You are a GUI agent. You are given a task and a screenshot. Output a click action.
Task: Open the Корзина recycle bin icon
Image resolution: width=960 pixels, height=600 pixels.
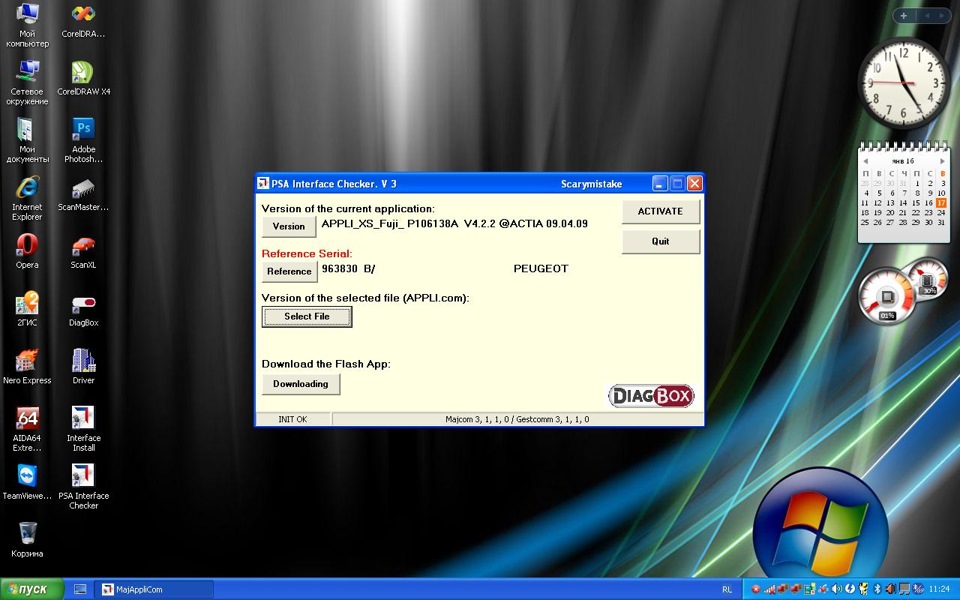(x=27, y=539)
